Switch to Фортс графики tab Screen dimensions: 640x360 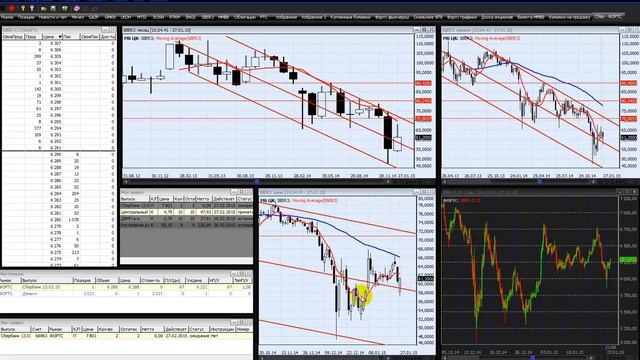pos(462,17)
